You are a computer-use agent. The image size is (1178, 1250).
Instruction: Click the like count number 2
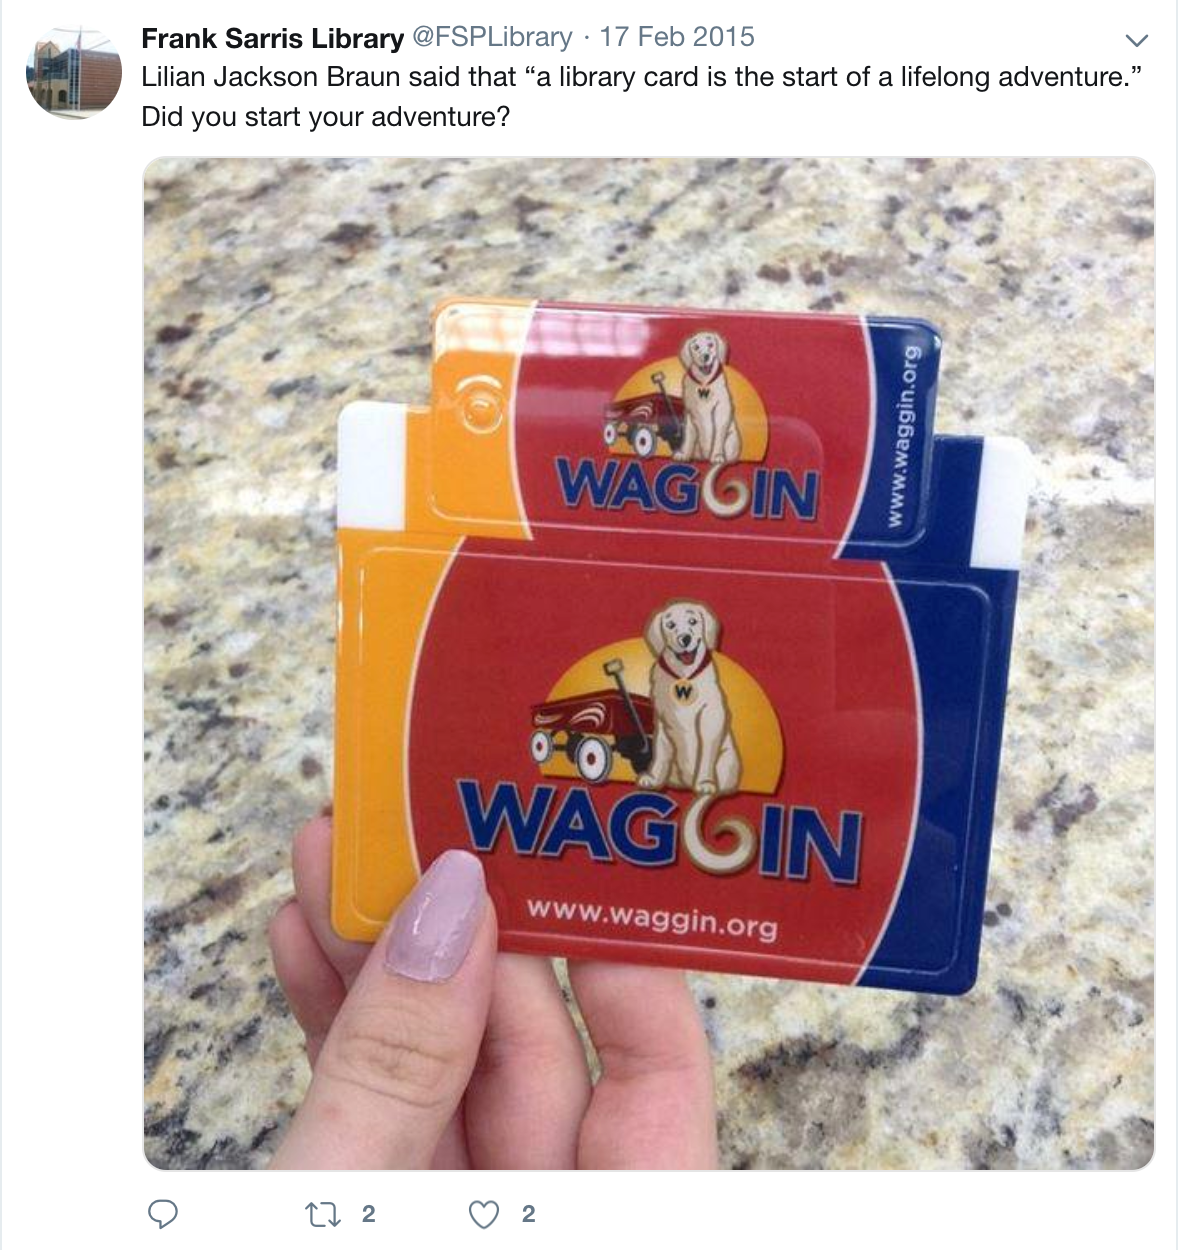tap(529, 1214)
